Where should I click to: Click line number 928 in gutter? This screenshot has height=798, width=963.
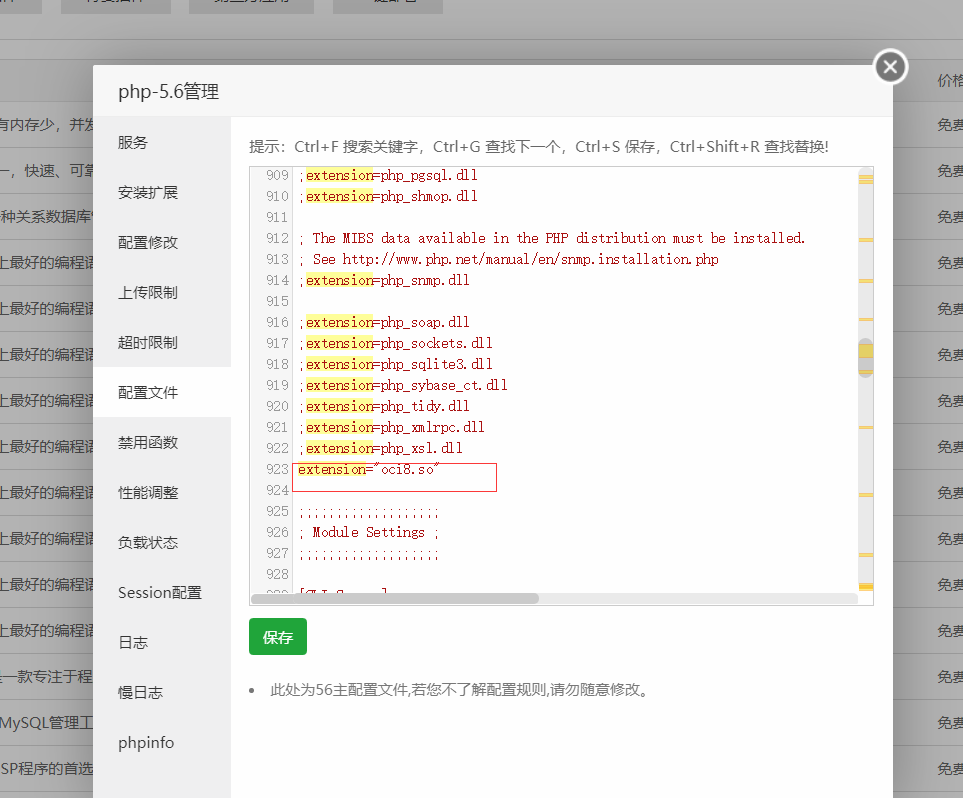click(x=277, y=574)
